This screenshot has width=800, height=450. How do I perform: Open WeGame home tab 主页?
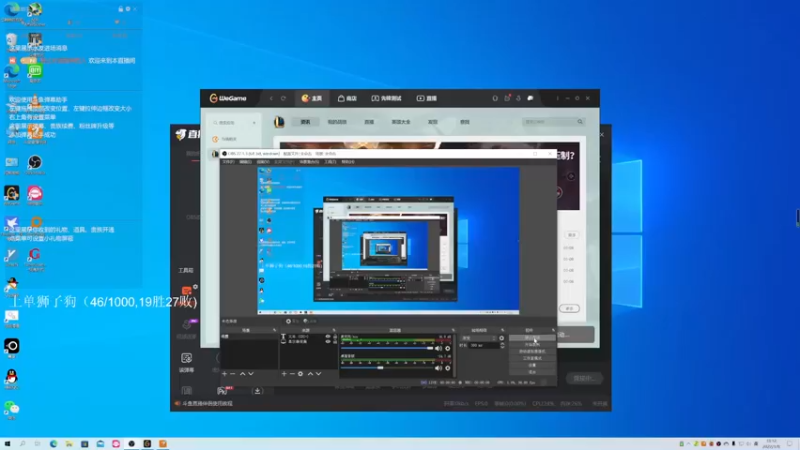[312, 98]
